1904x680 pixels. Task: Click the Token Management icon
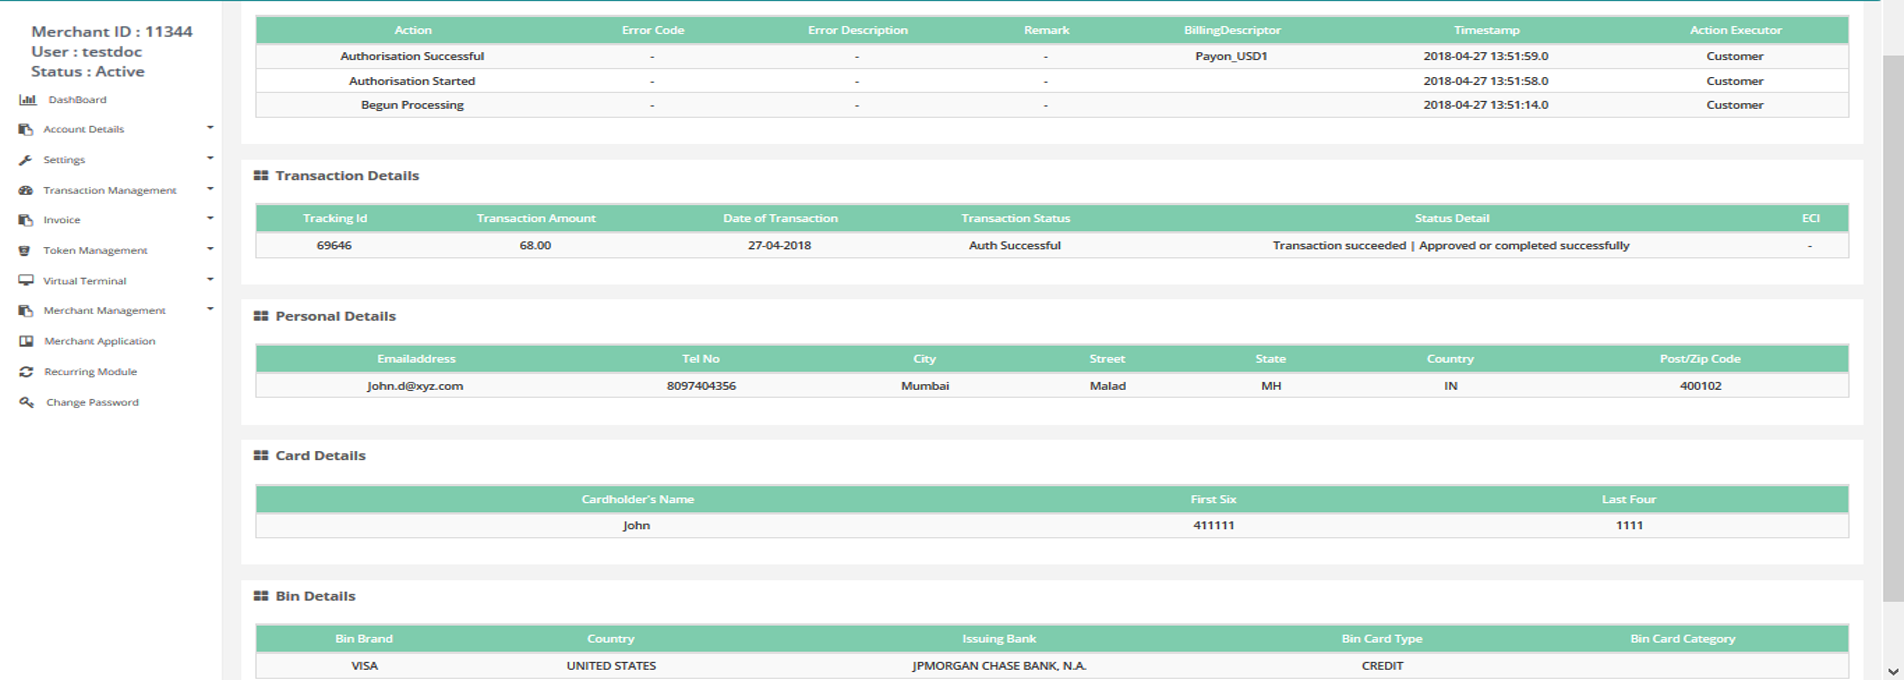point(26,251)
